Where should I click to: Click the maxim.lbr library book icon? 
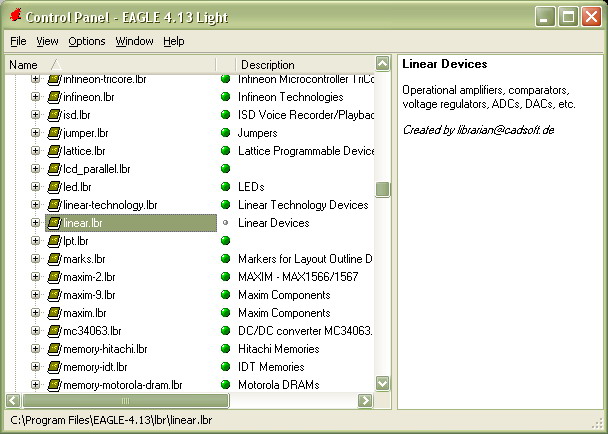(54, 313)
